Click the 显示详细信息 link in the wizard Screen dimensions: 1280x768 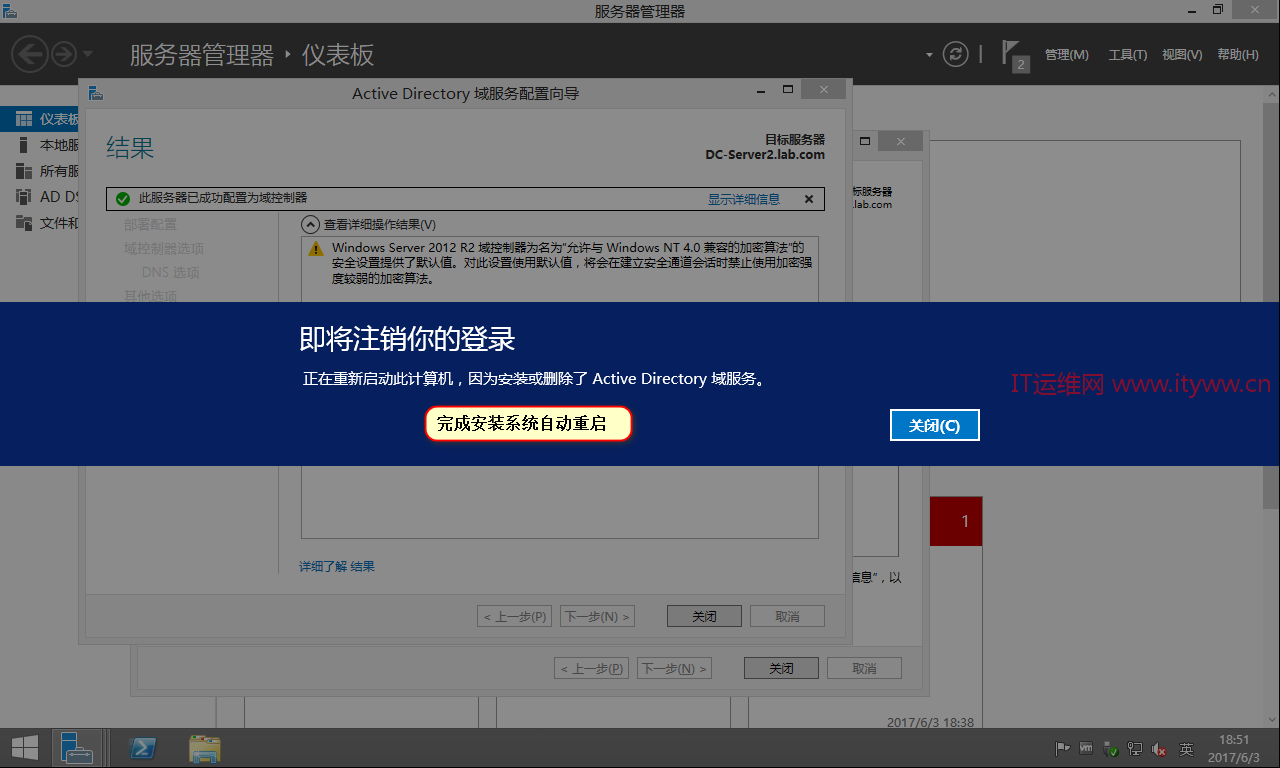click(x=744, y=199)
